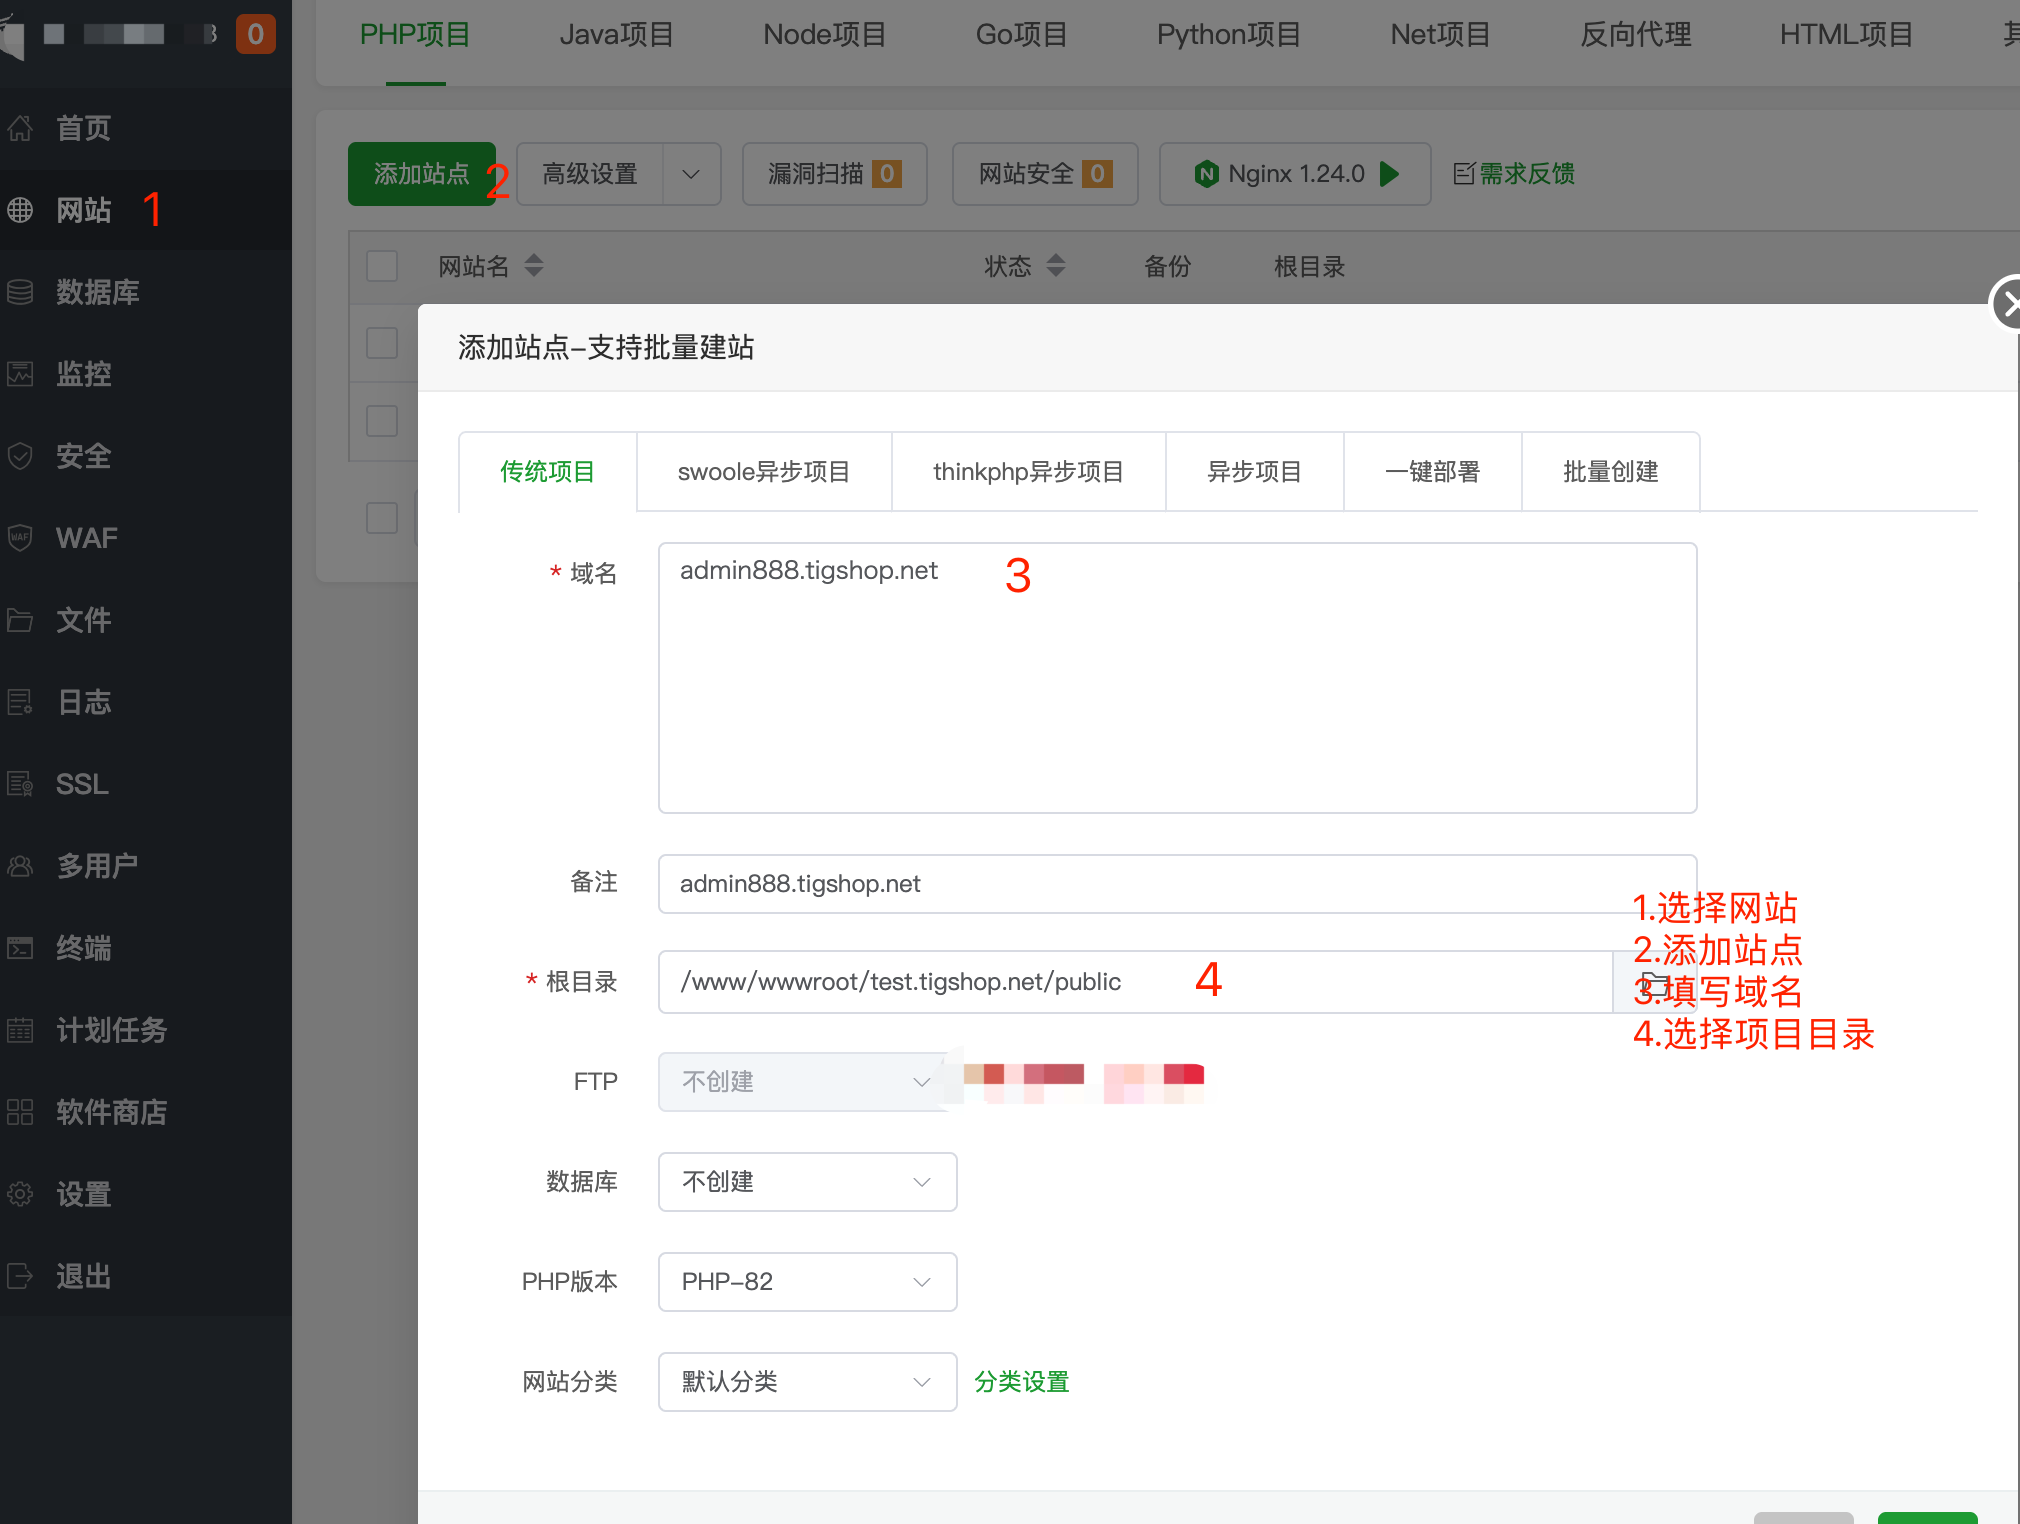The width and height of the screenshot is (2020, 1524).
Task: Switch to the Go项目 tab
Action: (1022, 35)
